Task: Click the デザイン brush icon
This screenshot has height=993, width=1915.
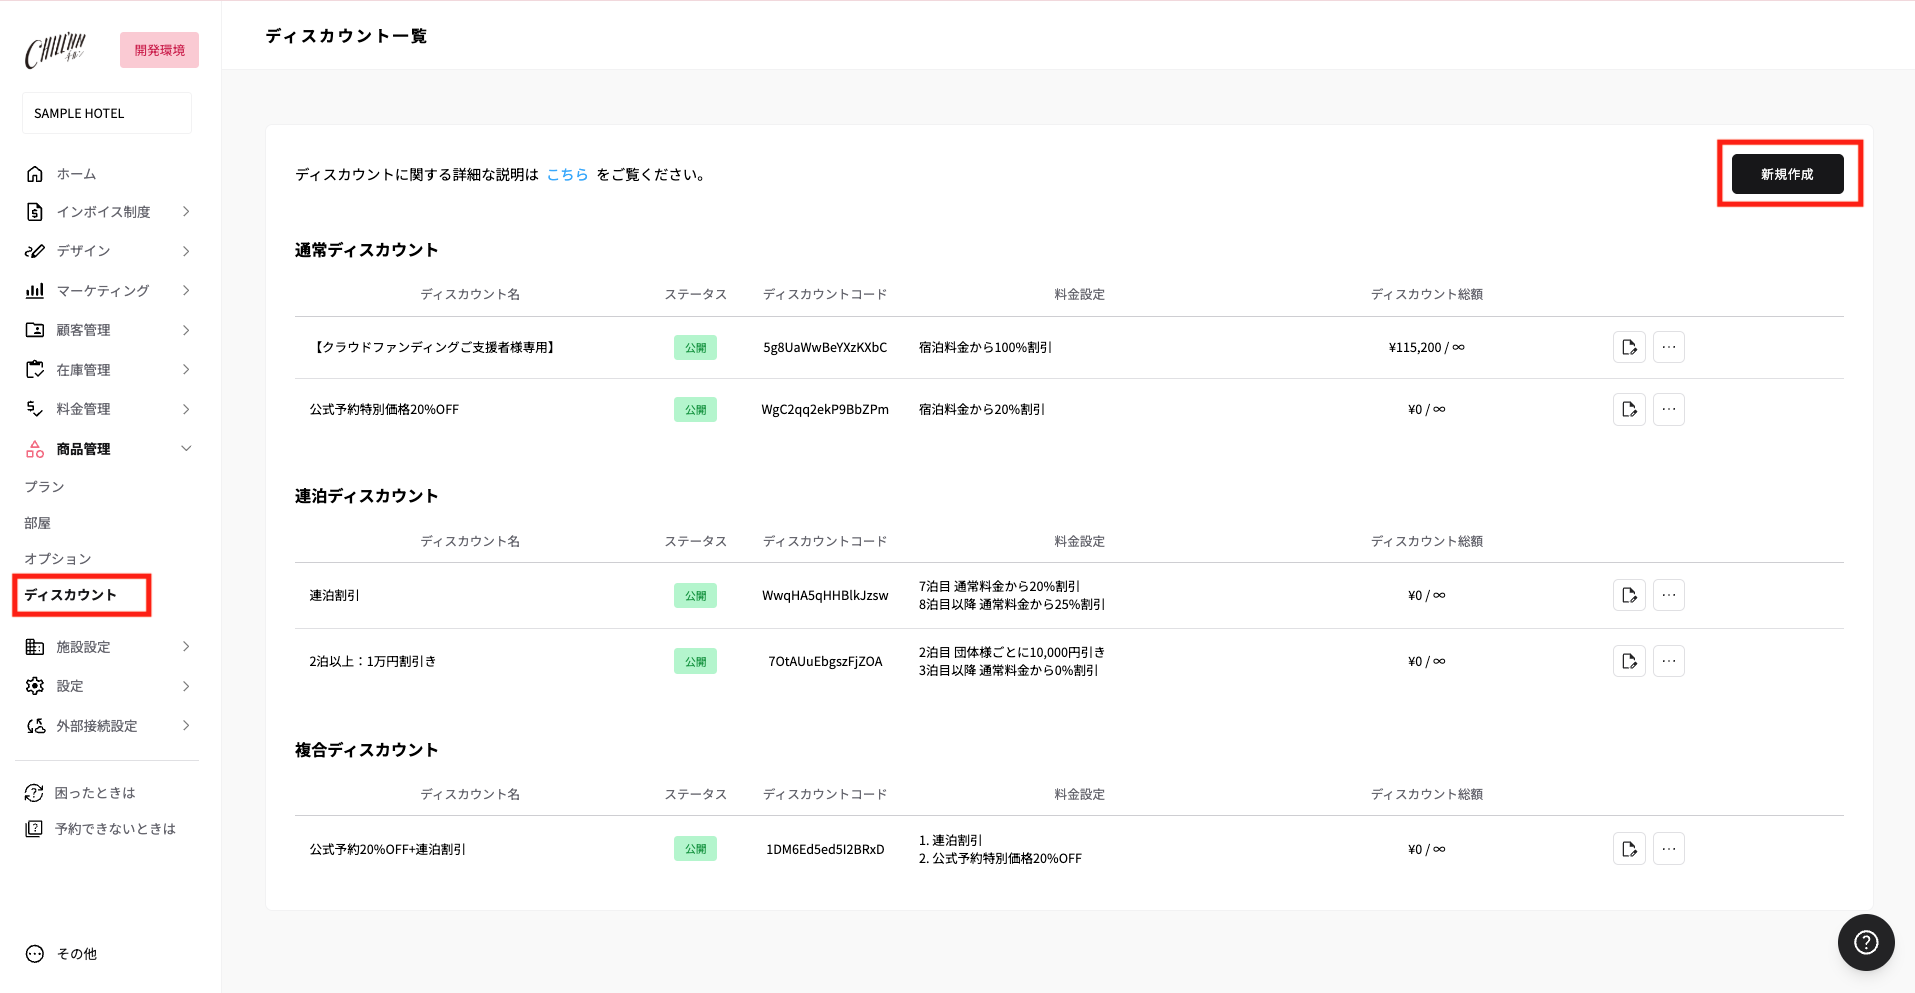Action: 35,251
